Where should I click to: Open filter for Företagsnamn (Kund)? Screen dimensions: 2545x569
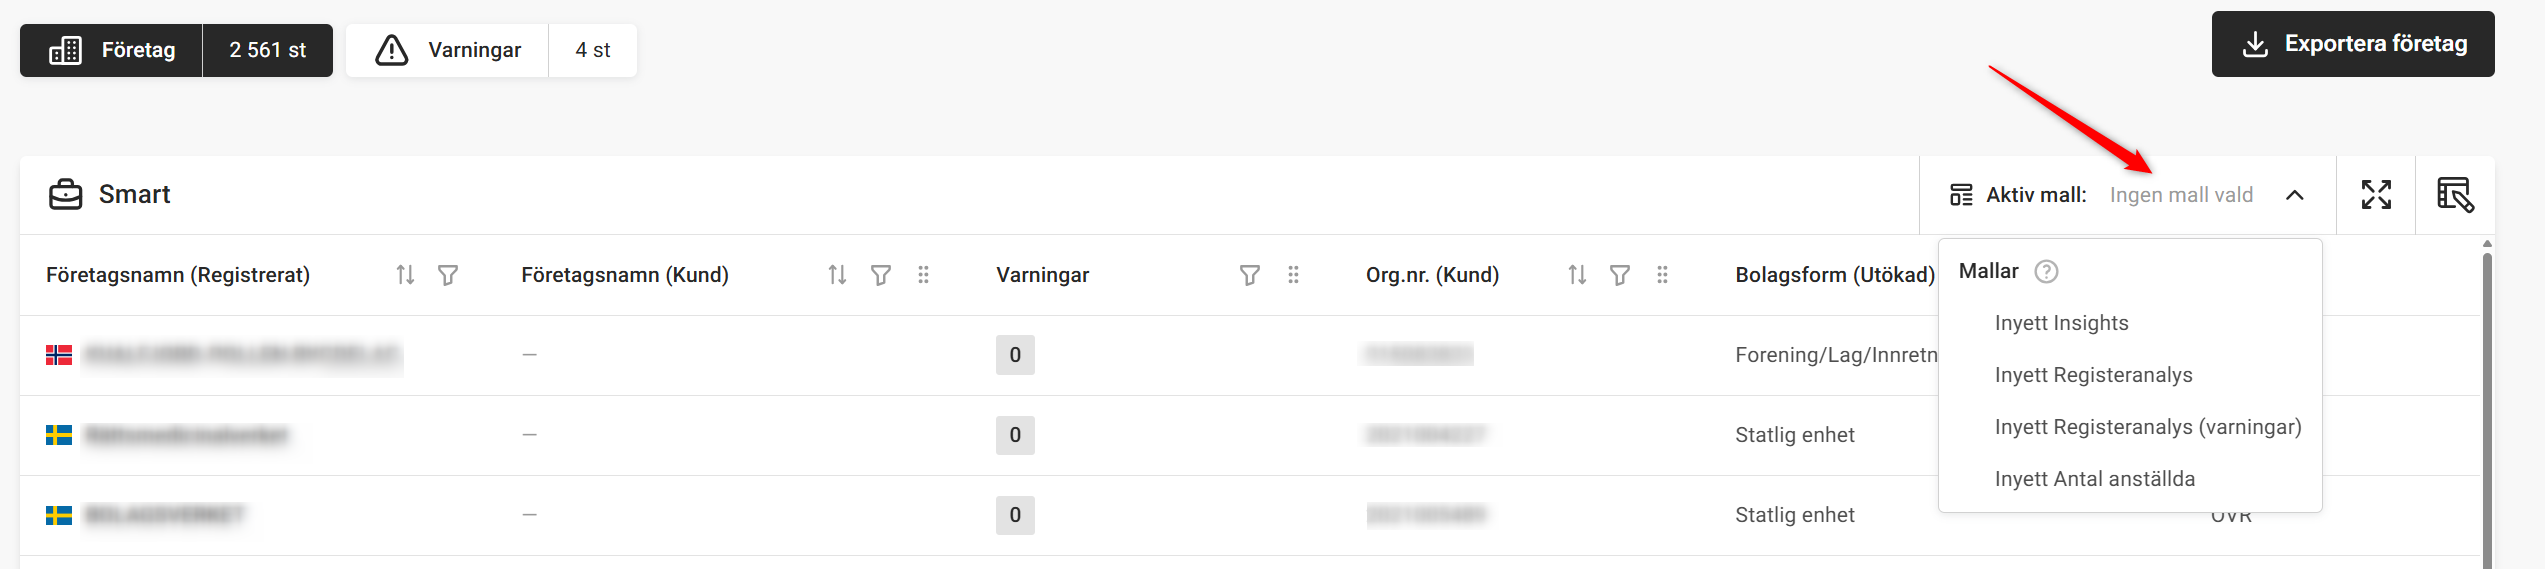[x=881, y=275]
